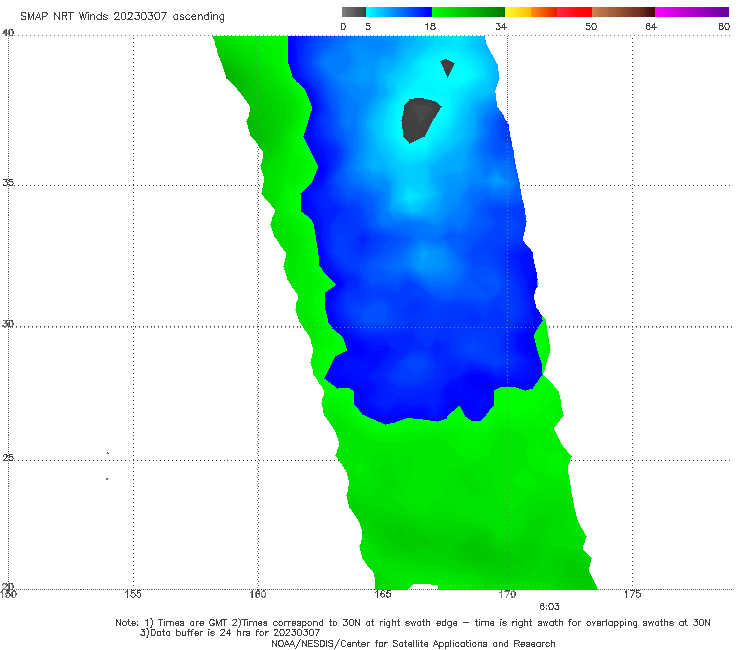Click the magenta-purple segment of the color bar
The image size is (740, 650).
[692, 12]
